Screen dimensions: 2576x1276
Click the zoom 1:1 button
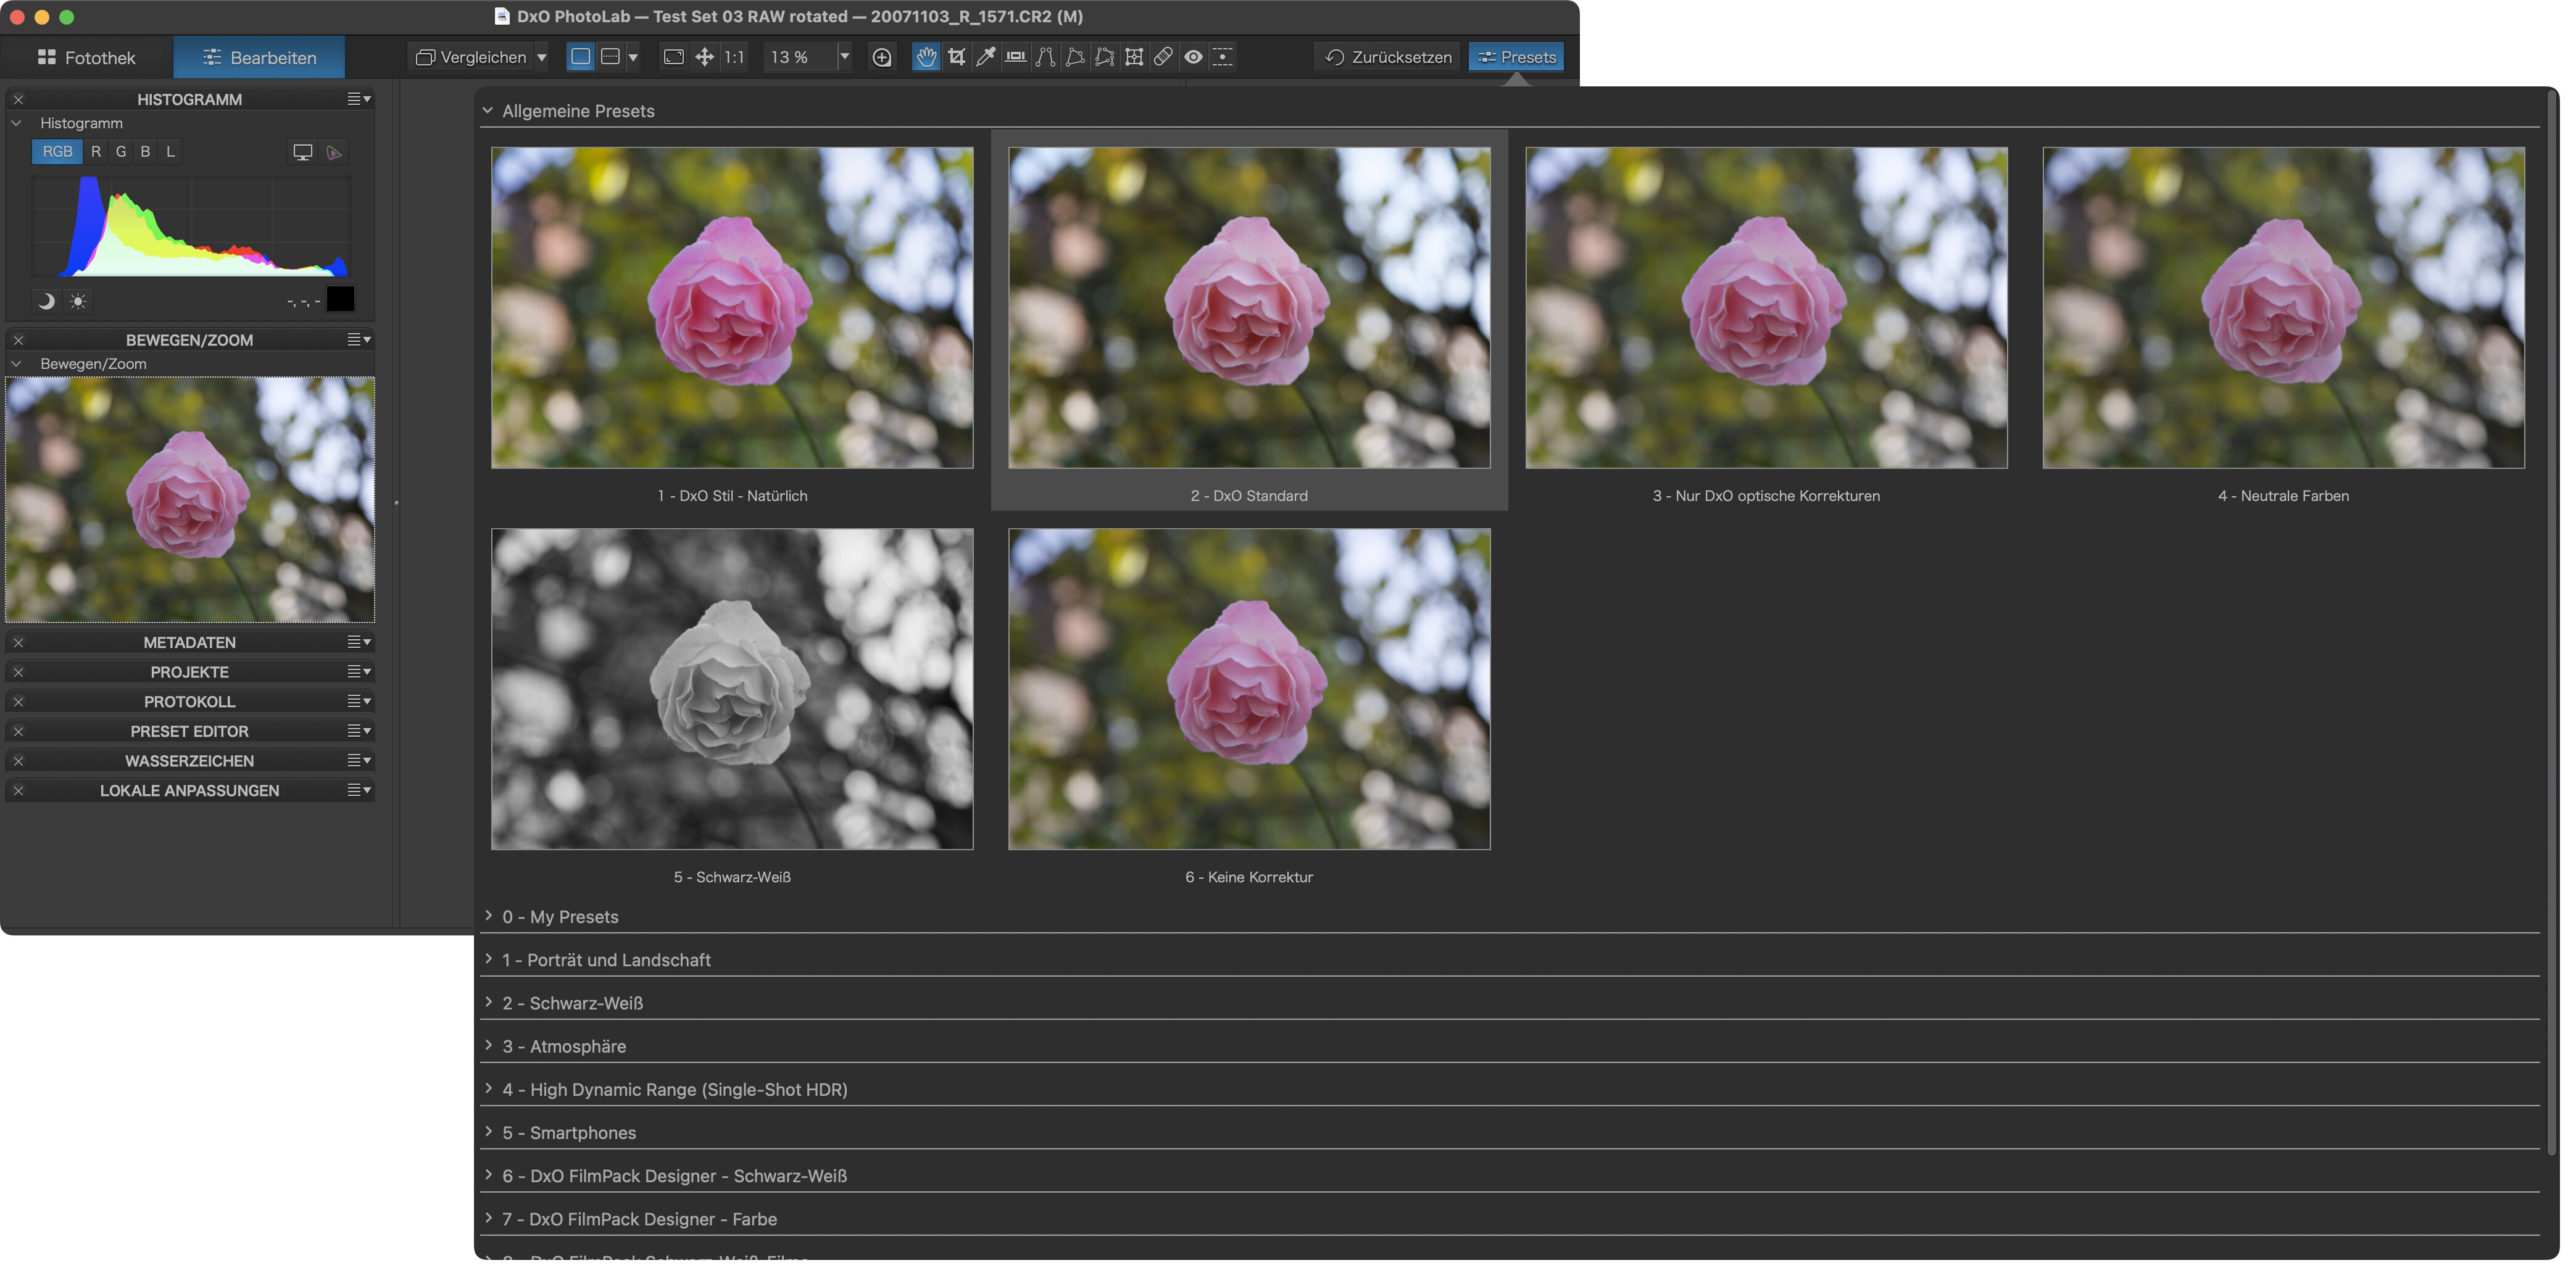(x=734, y=57)
